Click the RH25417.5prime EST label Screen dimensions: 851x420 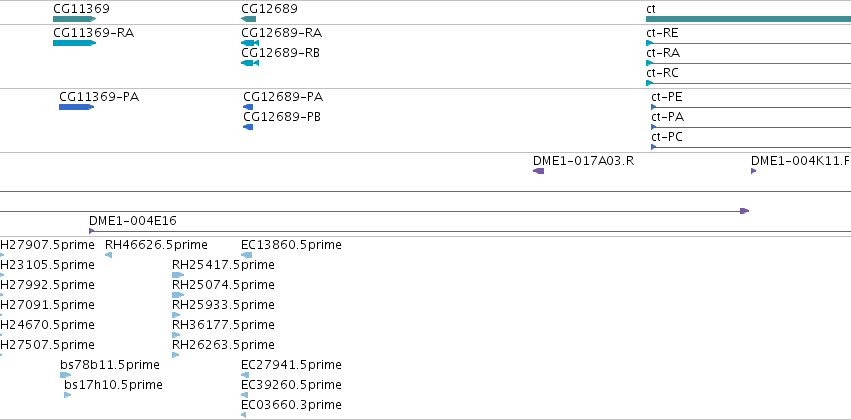click(223, 265)
